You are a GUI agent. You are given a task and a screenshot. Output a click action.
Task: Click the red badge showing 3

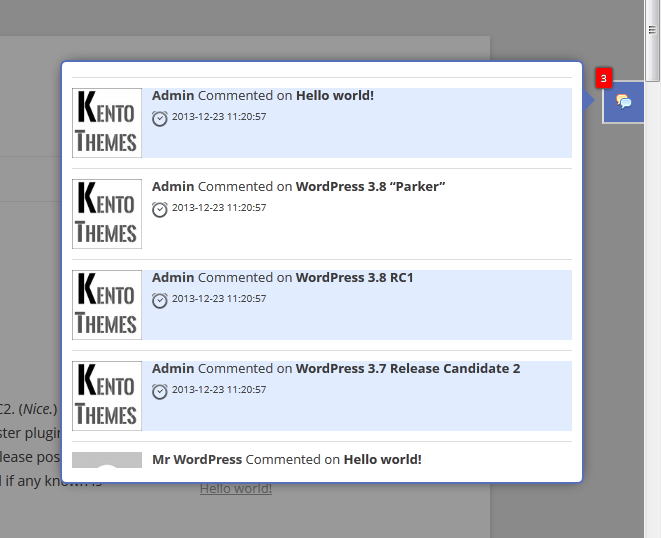604,78
